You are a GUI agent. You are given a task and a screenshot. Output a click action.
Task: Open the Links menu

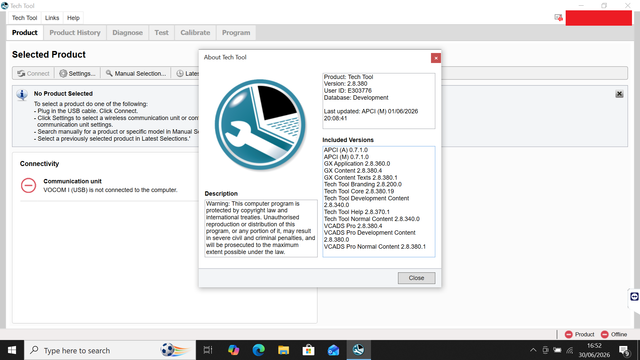tap(52, 18)
